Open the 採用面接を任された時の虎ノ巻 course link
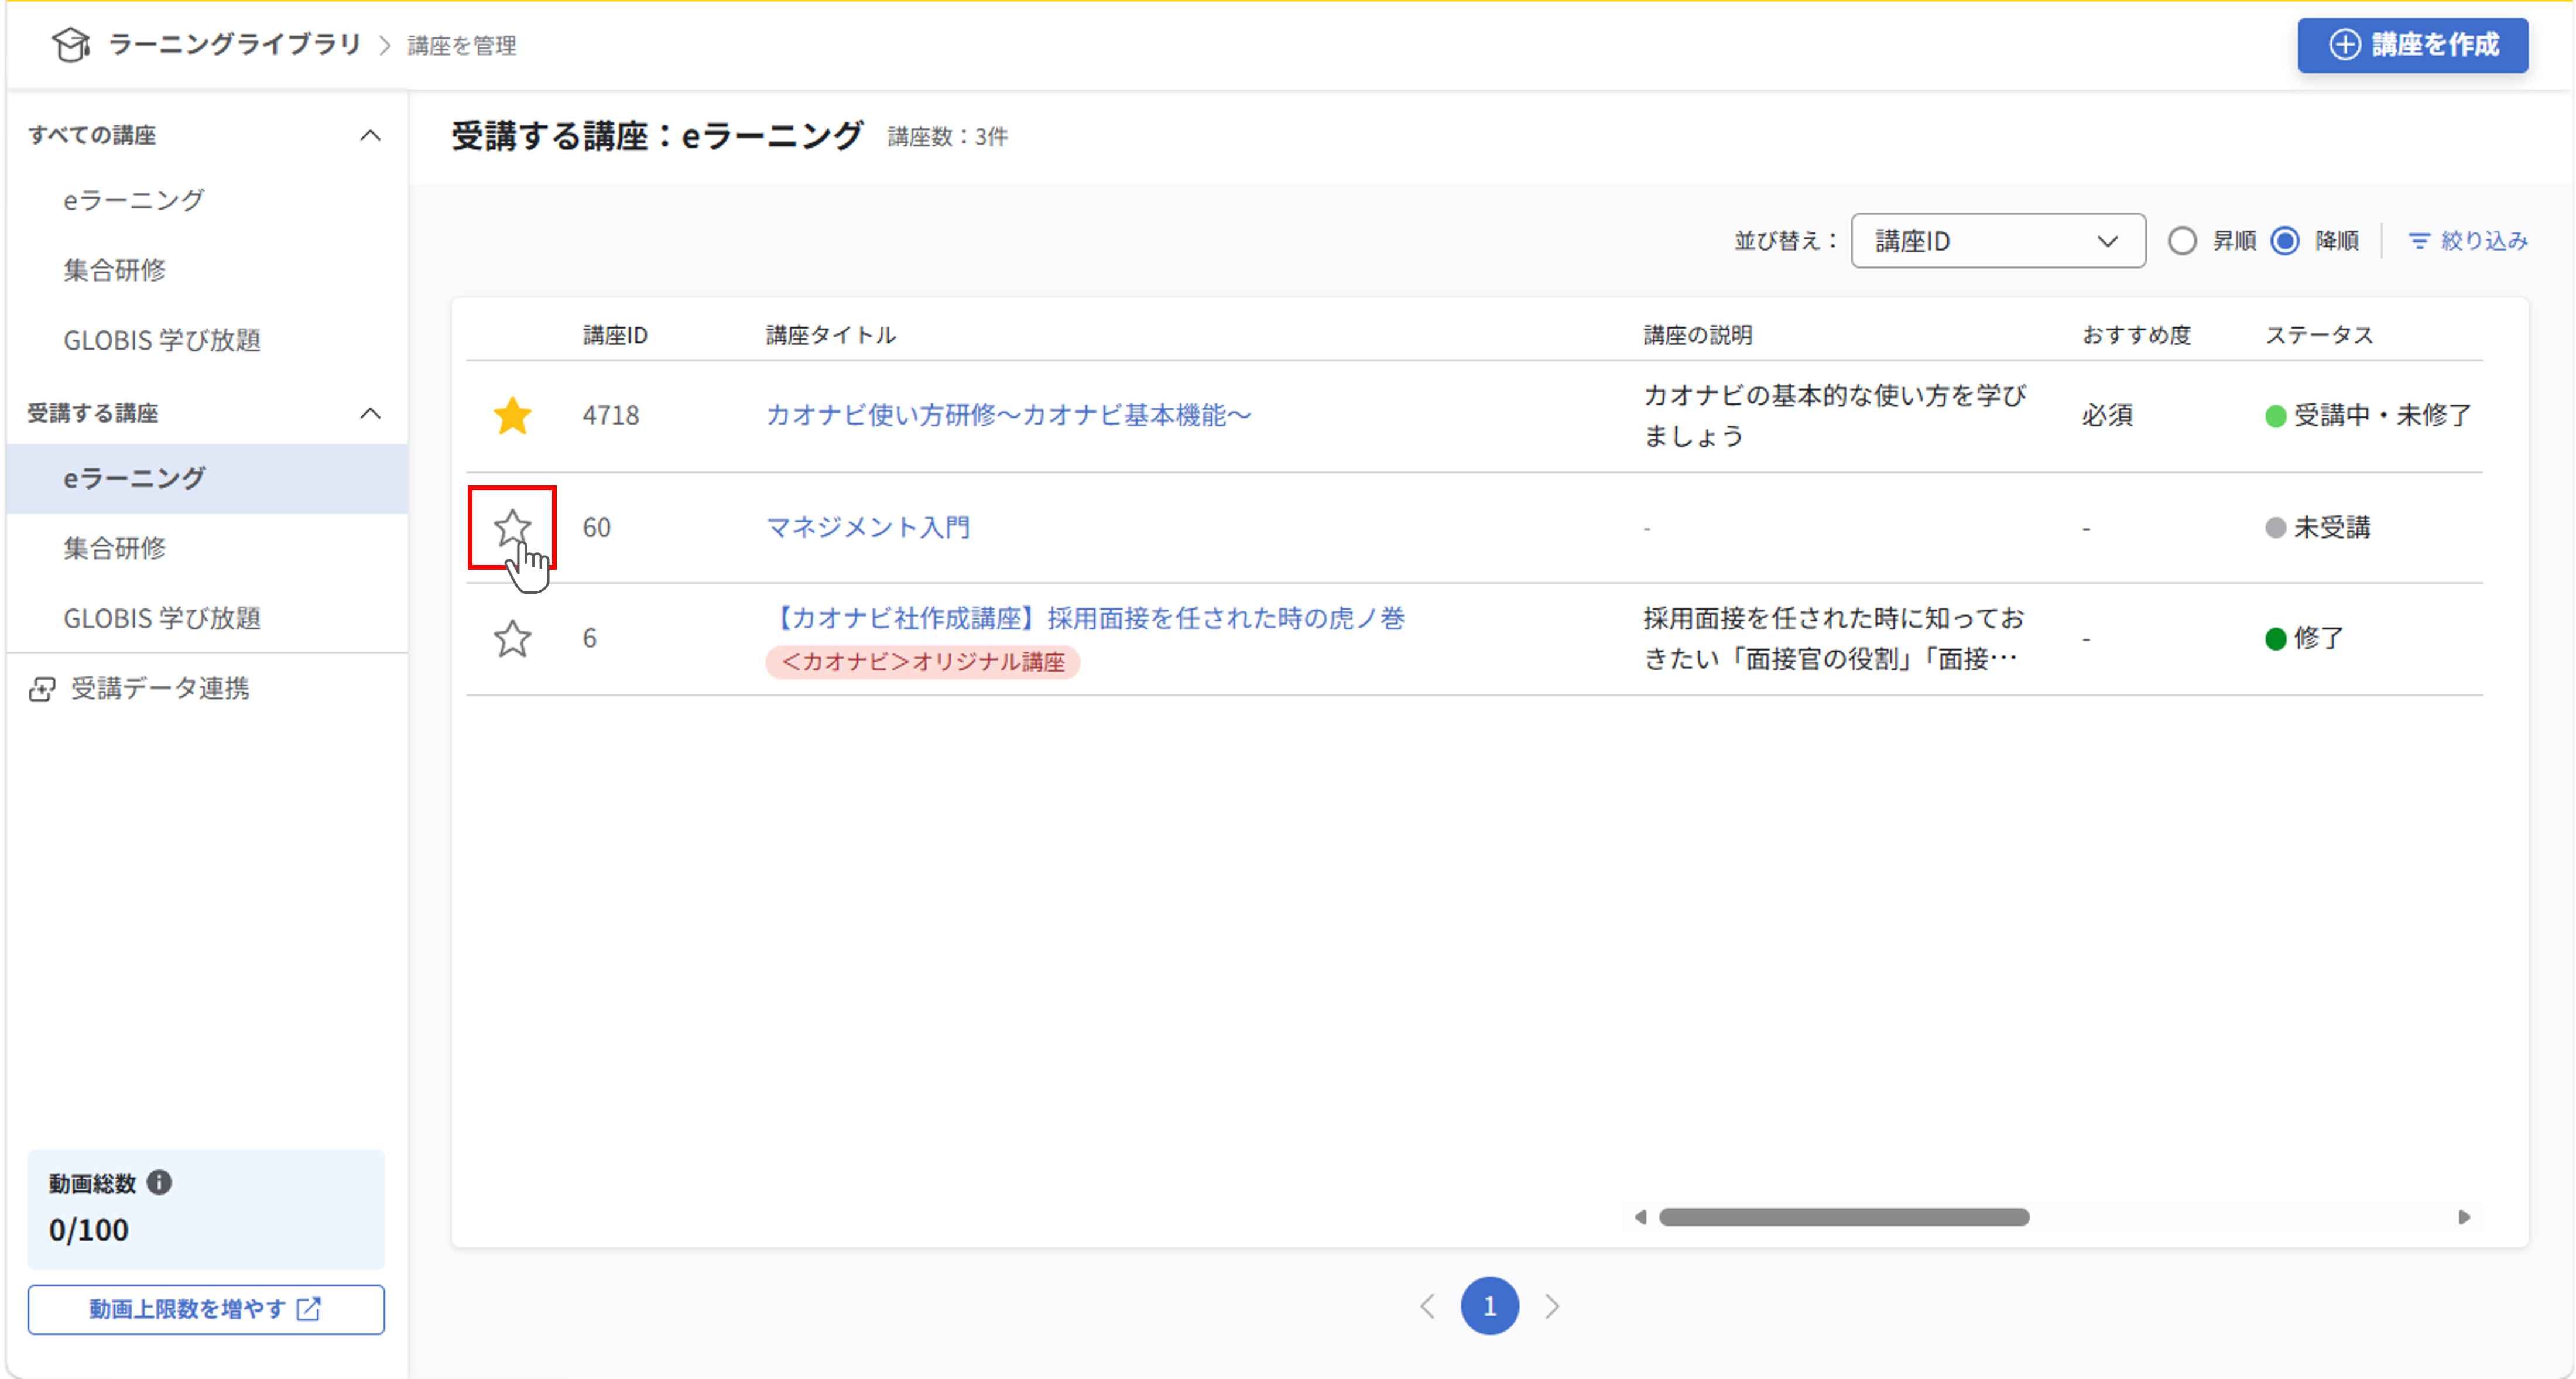Screen dimensions: 2576x1379 tap(1086, 618)
